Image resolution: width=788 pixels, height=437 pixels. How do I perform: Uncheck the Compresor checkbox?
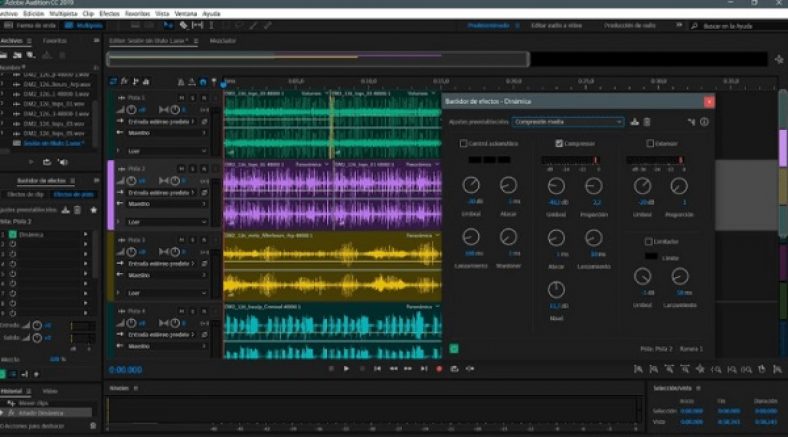(x=559, y=144)
